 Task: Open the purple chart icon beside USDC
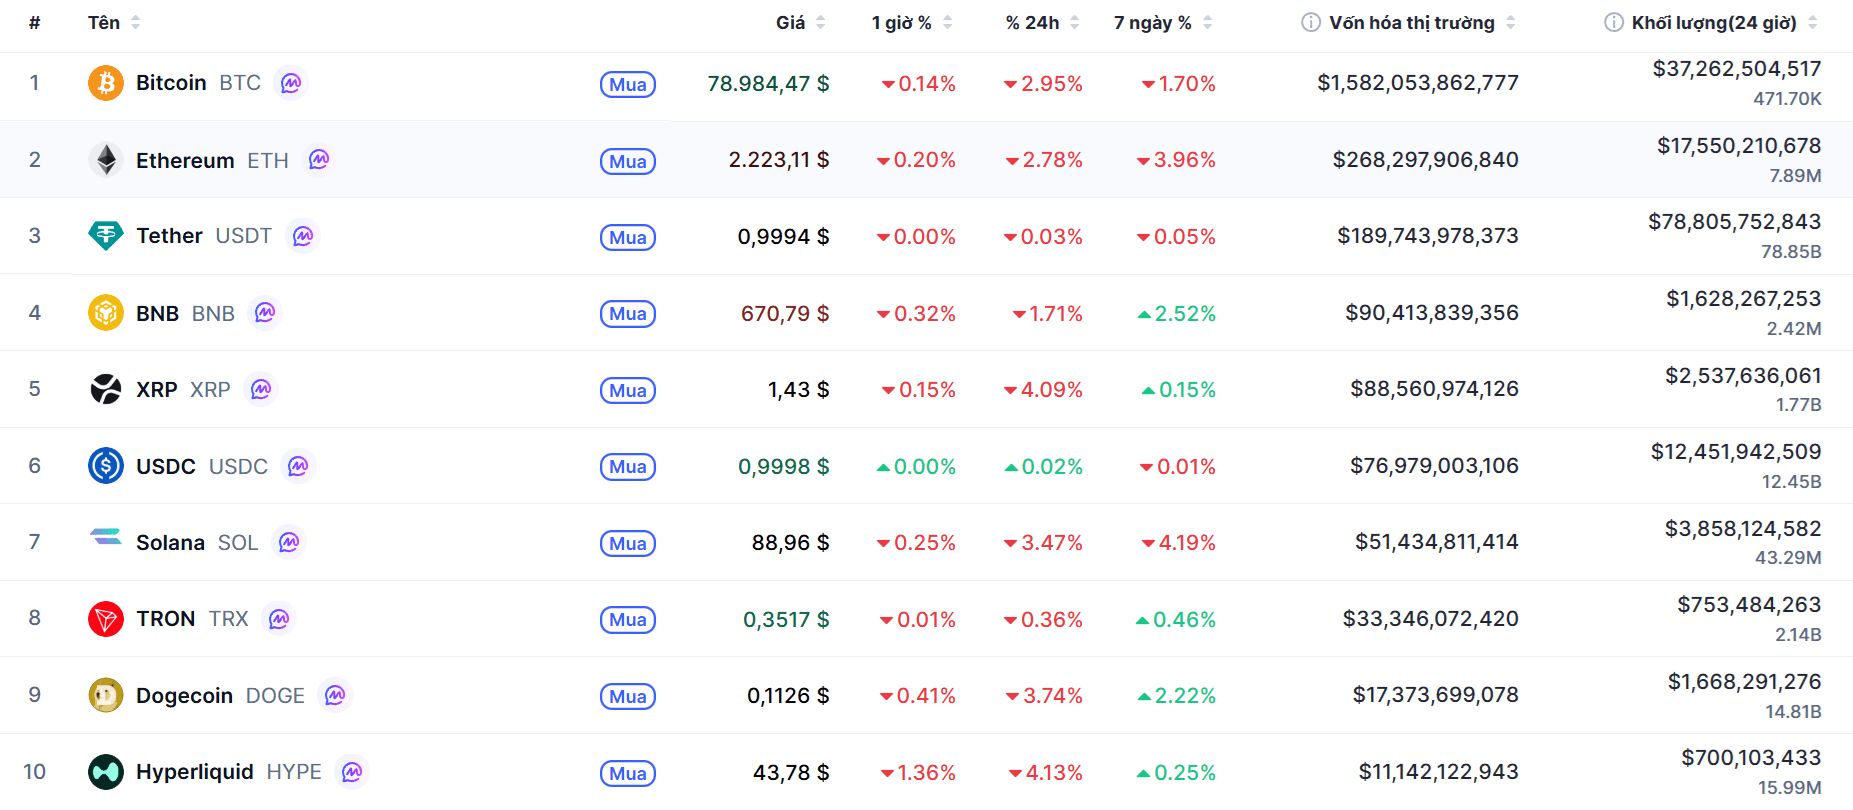point(298,466)
